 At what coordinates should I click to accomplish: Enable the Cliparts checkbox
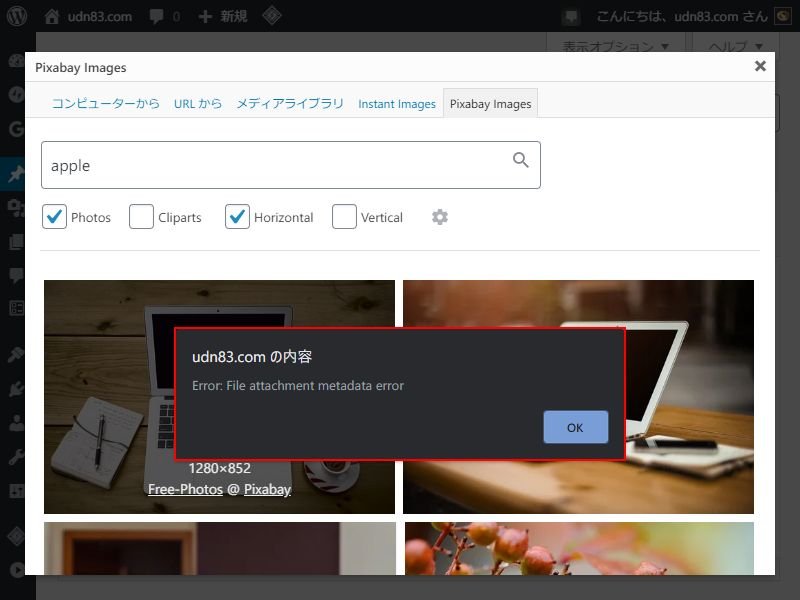[x=141, y=217]
